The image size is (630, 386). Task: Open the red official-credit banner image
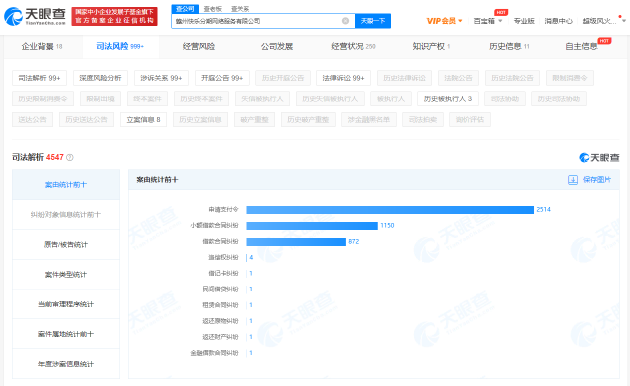click(115, 16)
